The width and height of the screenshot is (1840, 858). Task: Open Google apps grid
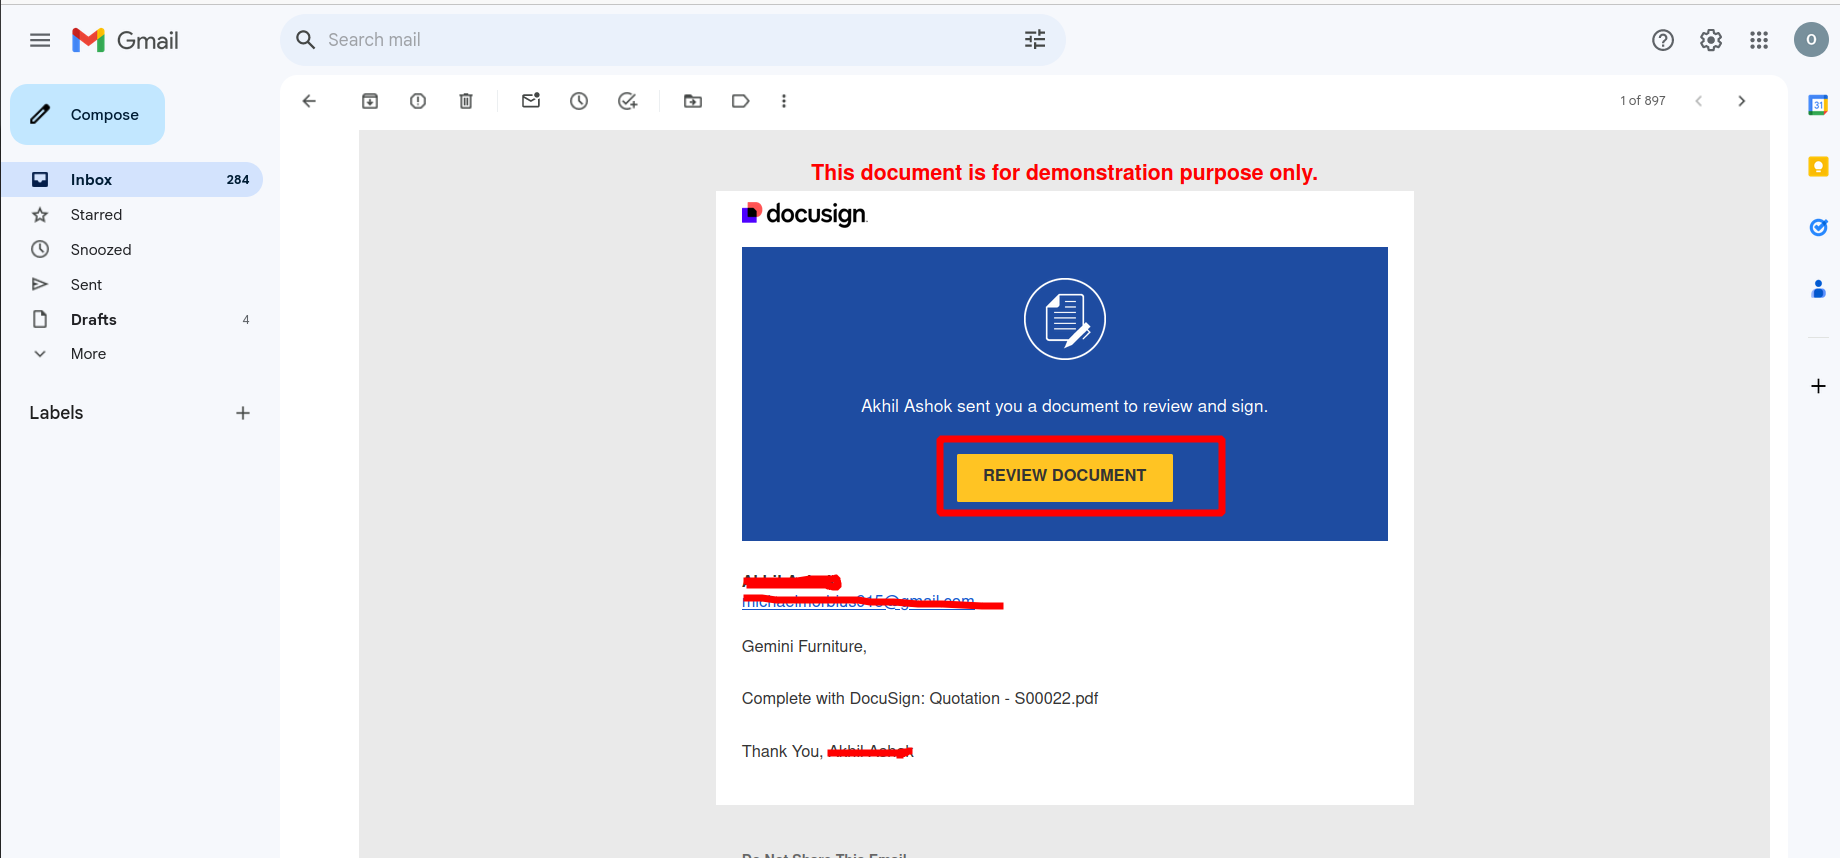(x=1759, y=40)
